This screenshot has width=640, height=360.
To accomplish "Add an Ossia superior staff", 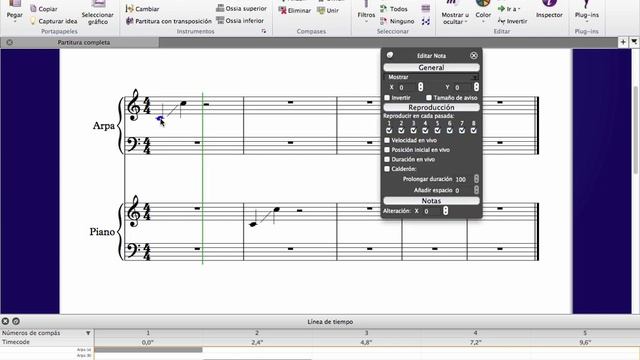I will click(241, 8).
